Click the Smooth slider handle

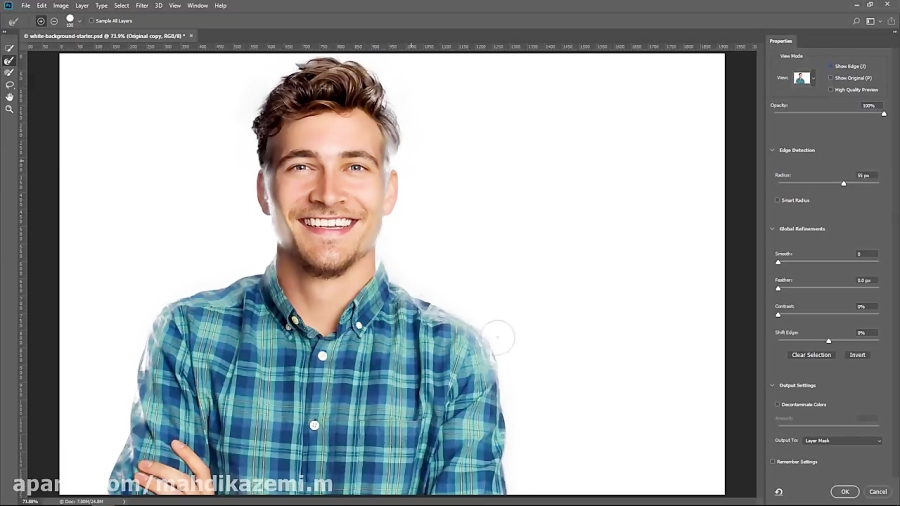point(778,262)
